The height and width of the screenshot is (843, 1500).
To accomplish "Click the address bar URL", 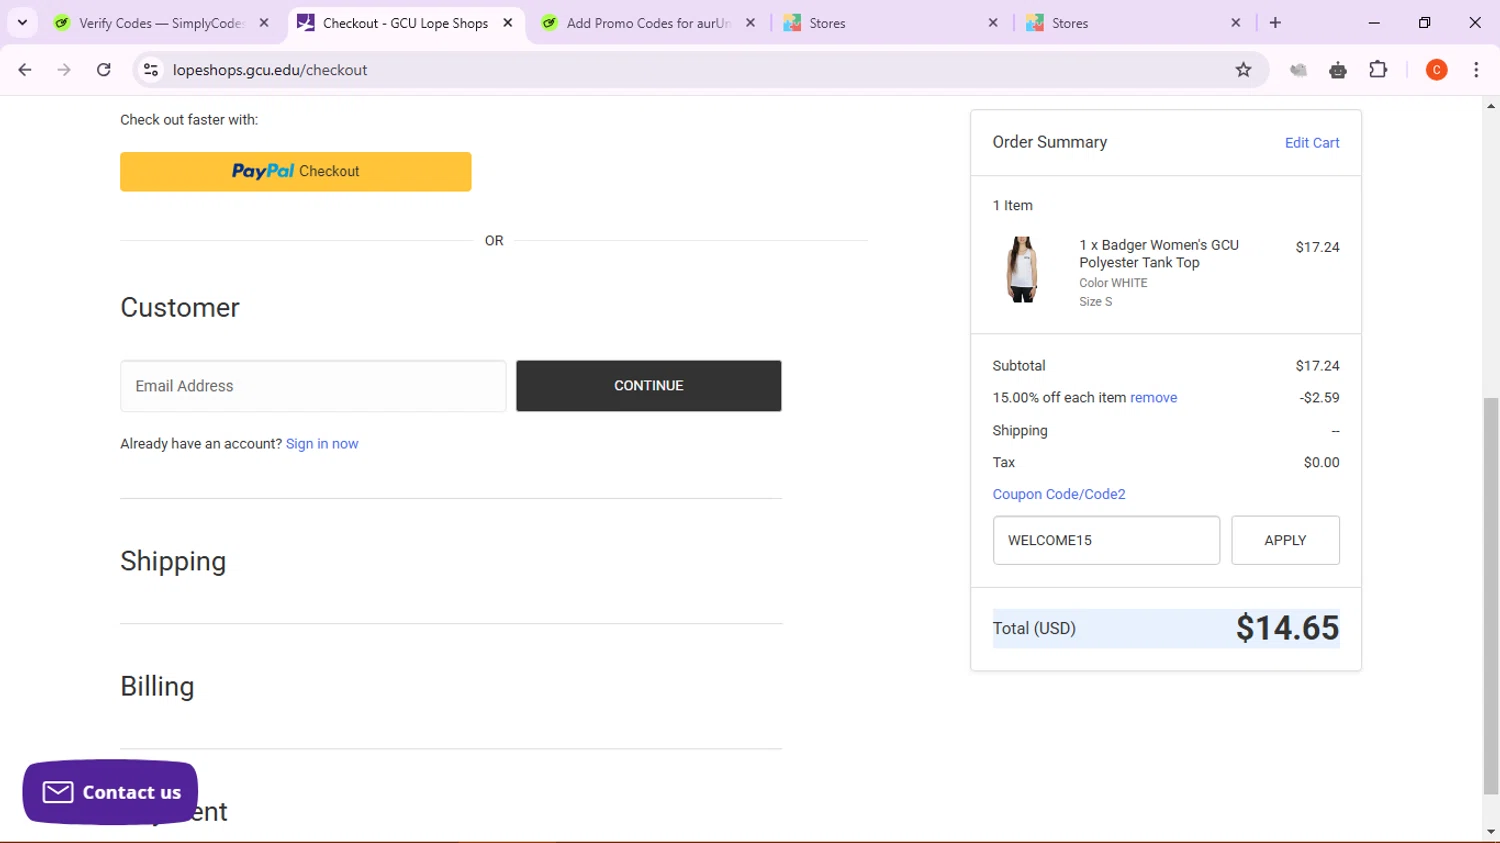I will tap(270, 70).
